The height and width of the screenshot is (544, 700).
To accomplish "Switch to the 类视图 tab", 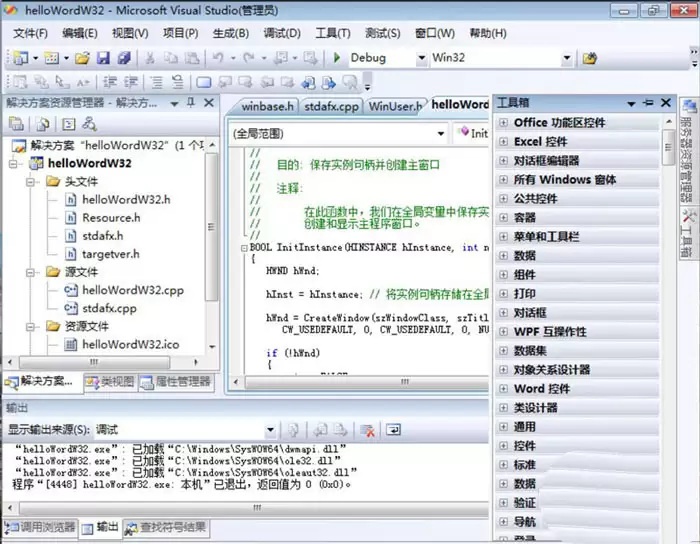I will pos(110,381).
